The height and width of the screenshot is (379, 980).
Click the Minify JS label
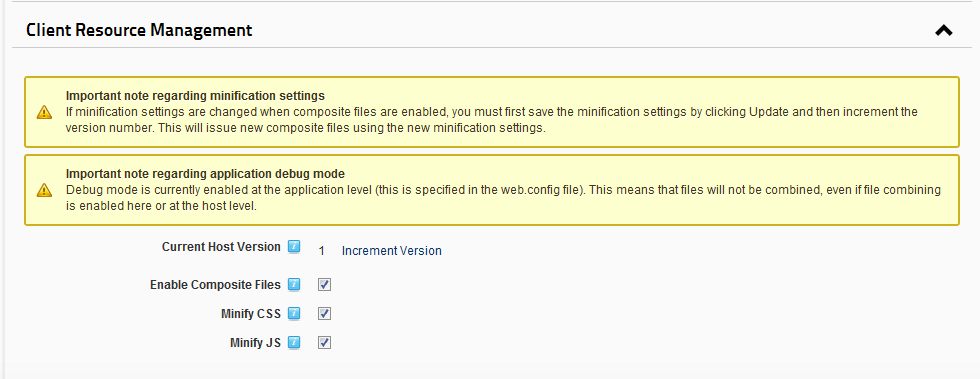(x=255, y=342)
